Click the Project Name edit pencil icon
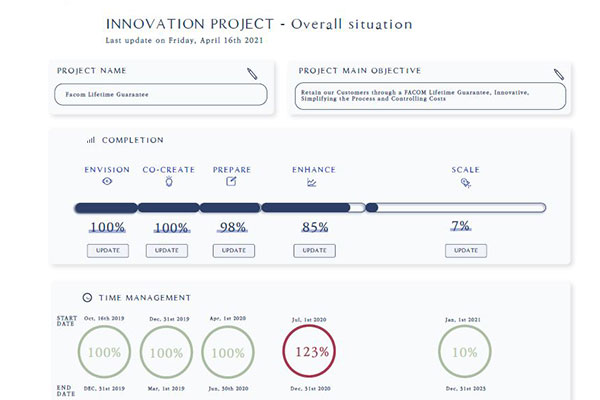The height and width of the screenshot is (400, 600). pos(253,73)
